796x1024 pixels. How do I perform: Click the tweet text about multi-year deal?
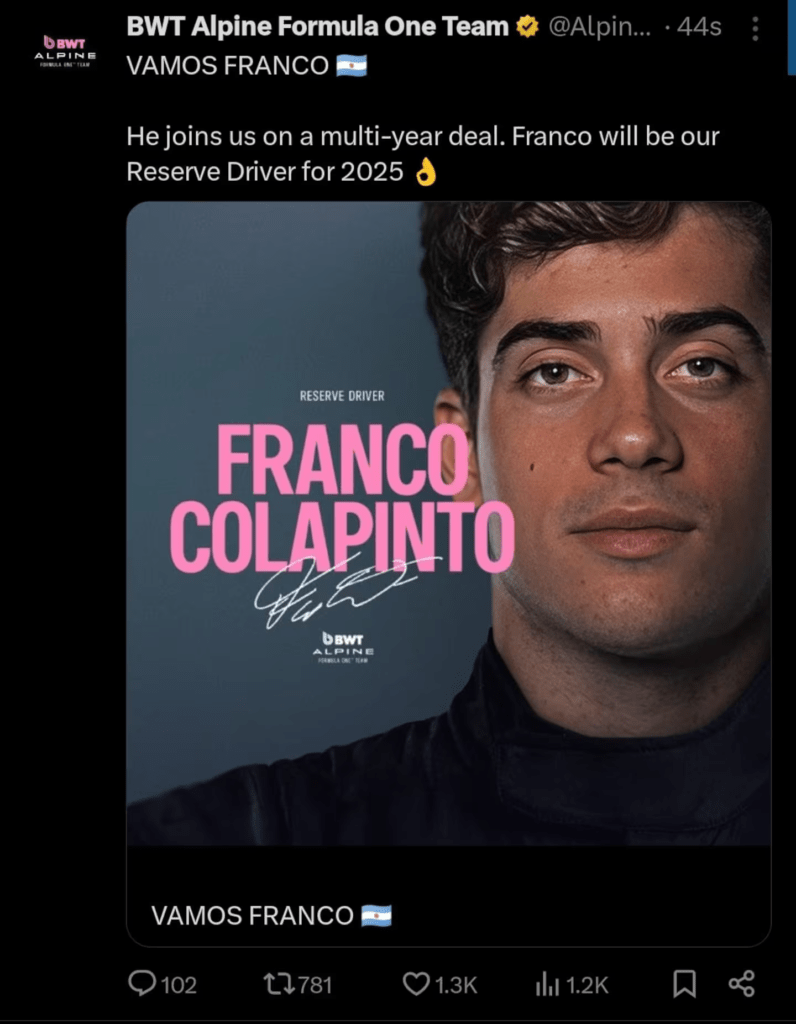422,154
